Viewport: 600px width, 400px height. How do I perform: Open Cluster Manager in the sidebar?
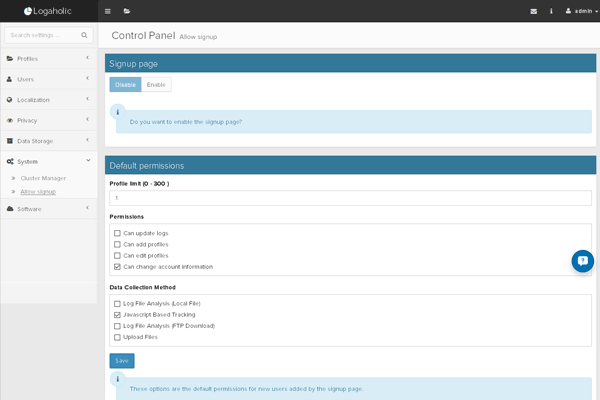point(43,178)
